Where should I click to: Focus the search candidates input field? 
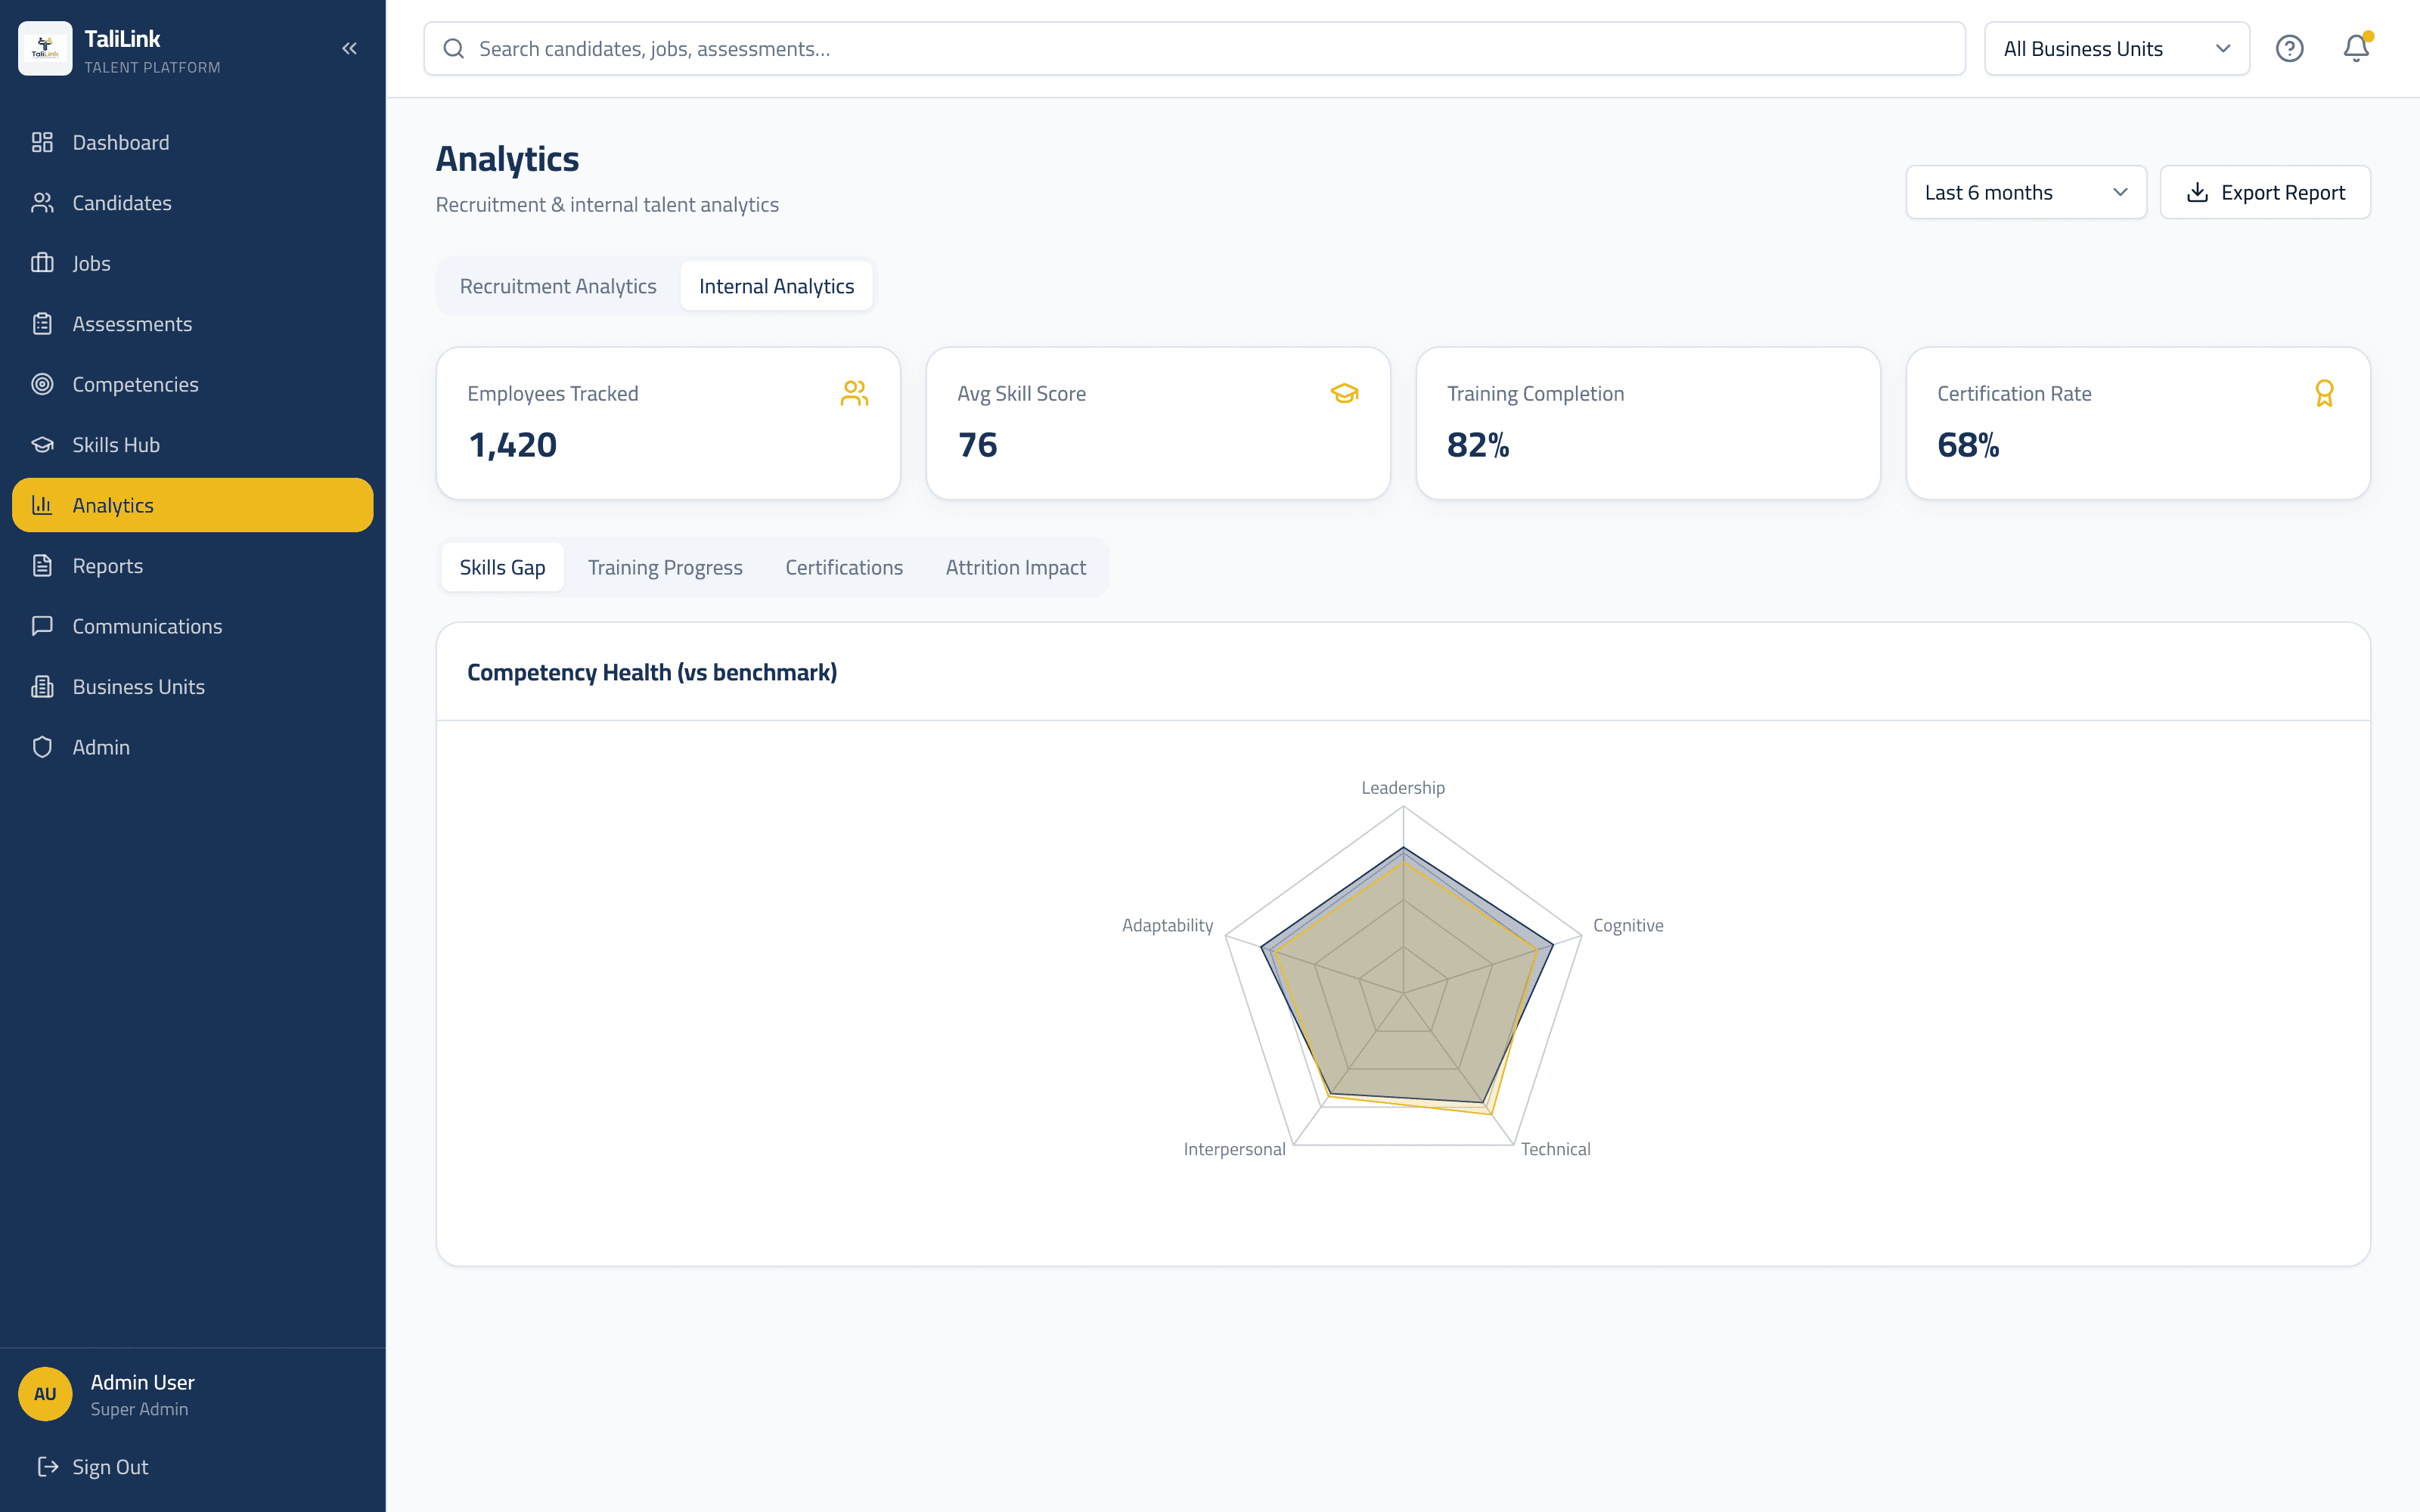coord(1194,48)
